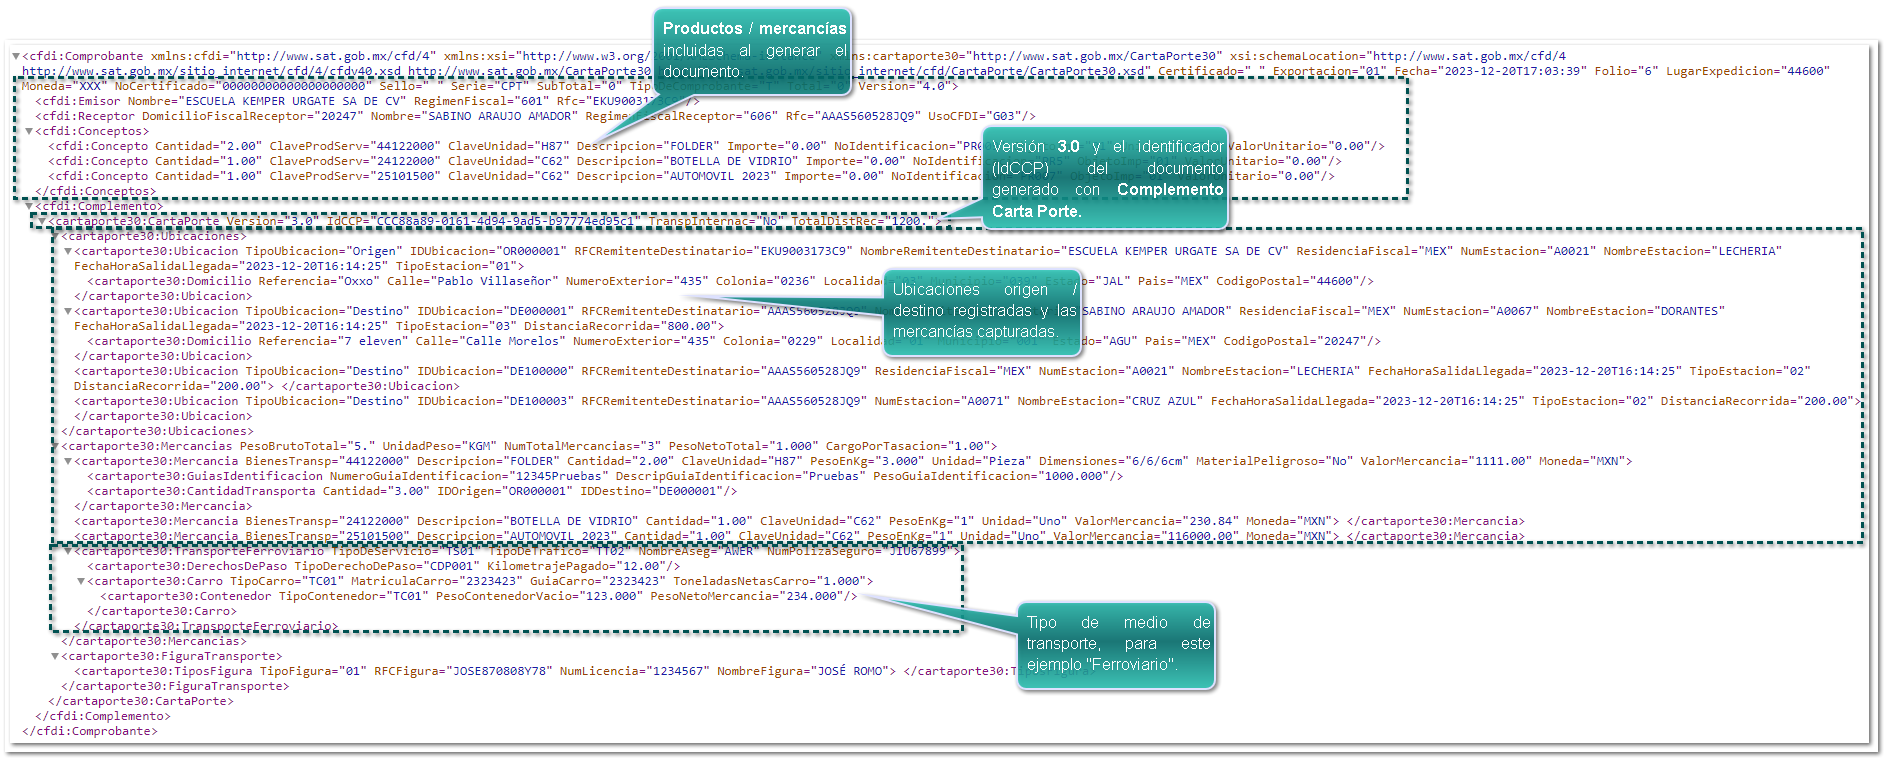Click the Concepto BOTELLA DE VIDRIO line
Image resolution: width=1887 pixels, height=761 pixels.
point(400,161)
